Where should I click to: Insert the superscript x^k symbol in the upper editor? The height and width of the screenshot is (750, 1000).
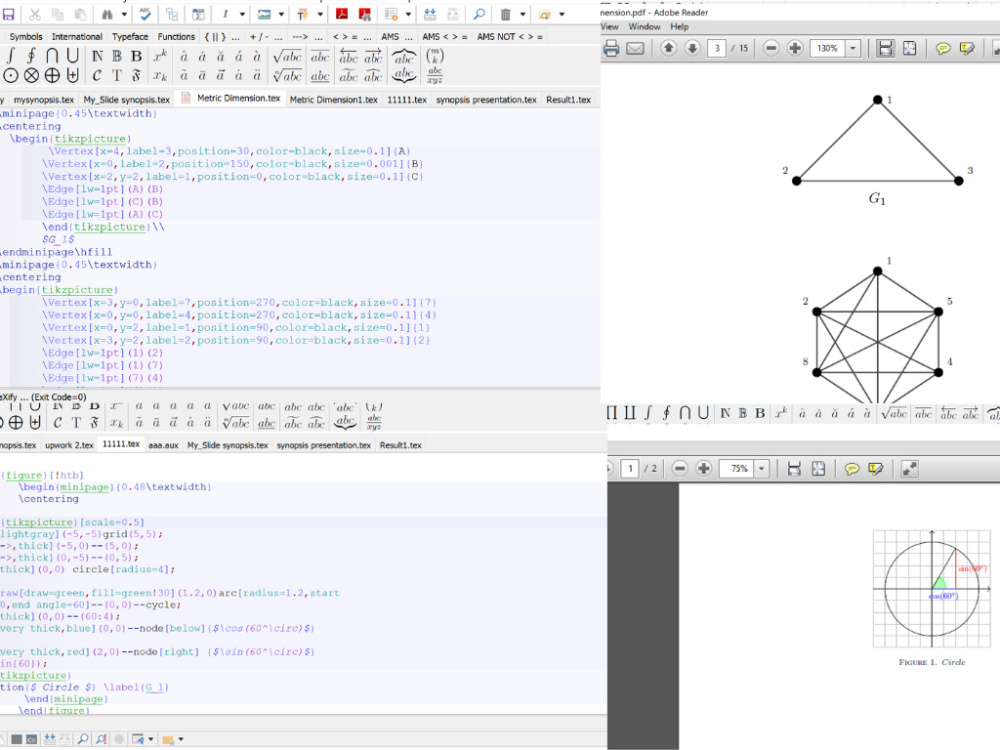(160, 56)
